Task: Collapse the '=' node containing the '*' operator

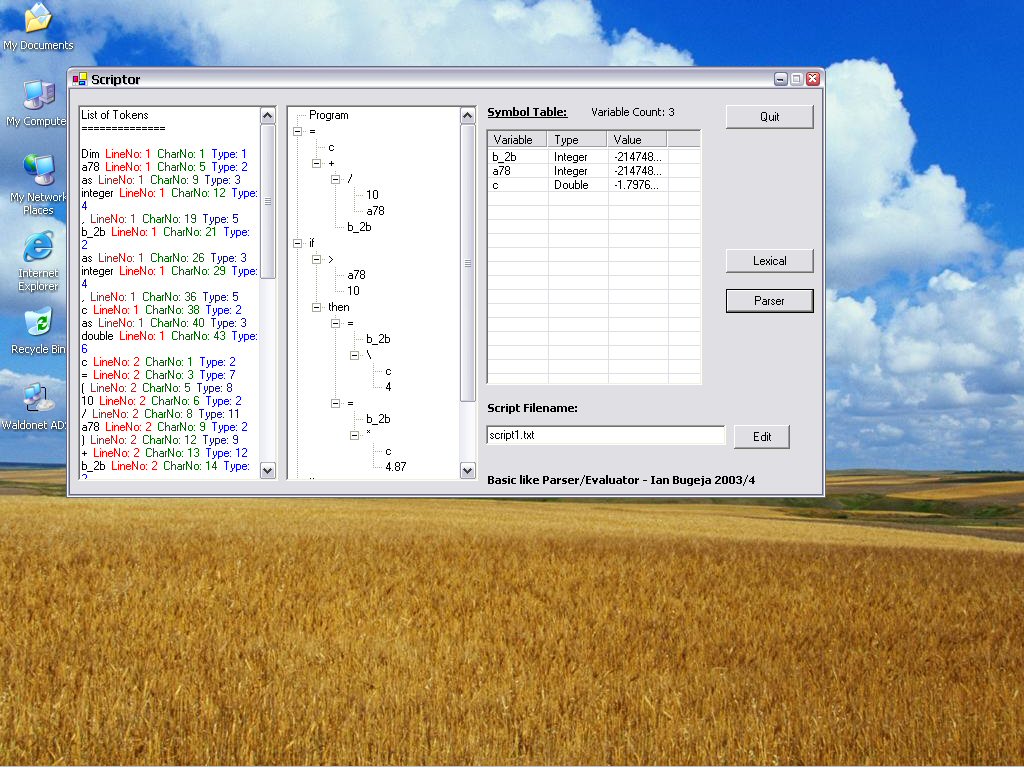Action: [x=336, y=403]
